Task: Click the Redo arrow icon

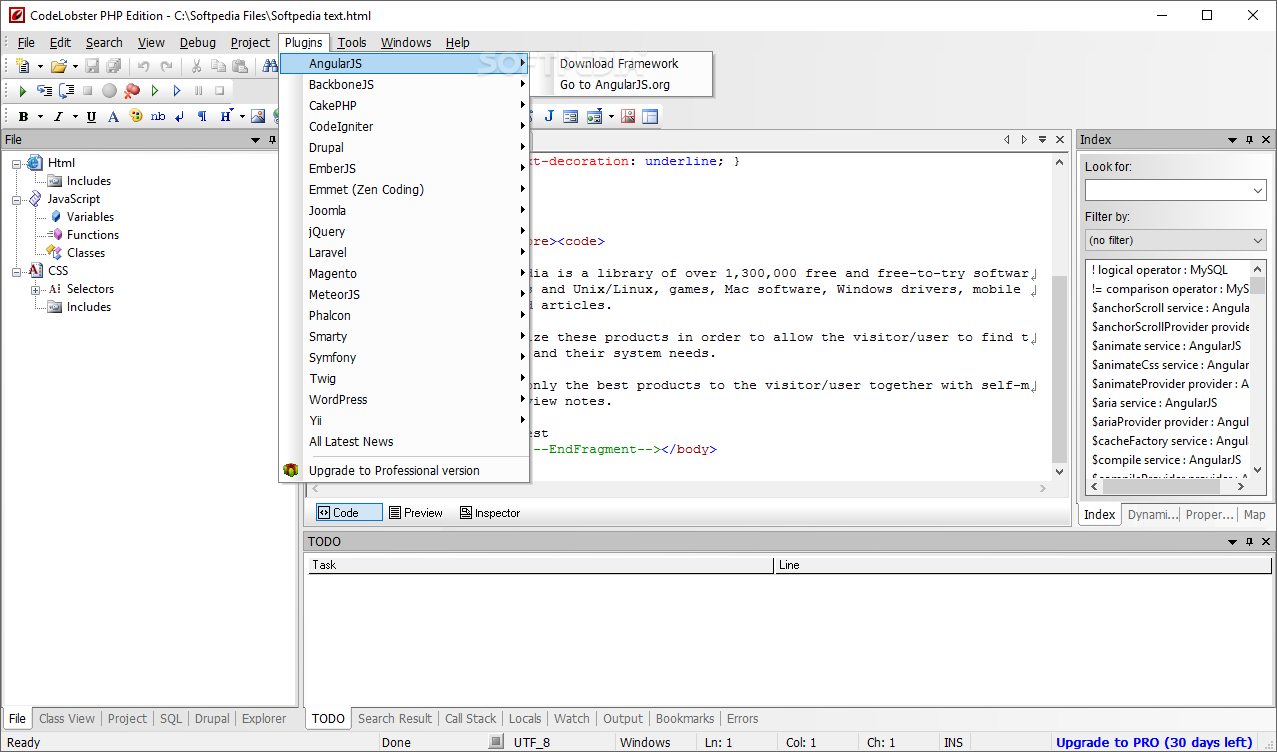Action: point(166,66)
